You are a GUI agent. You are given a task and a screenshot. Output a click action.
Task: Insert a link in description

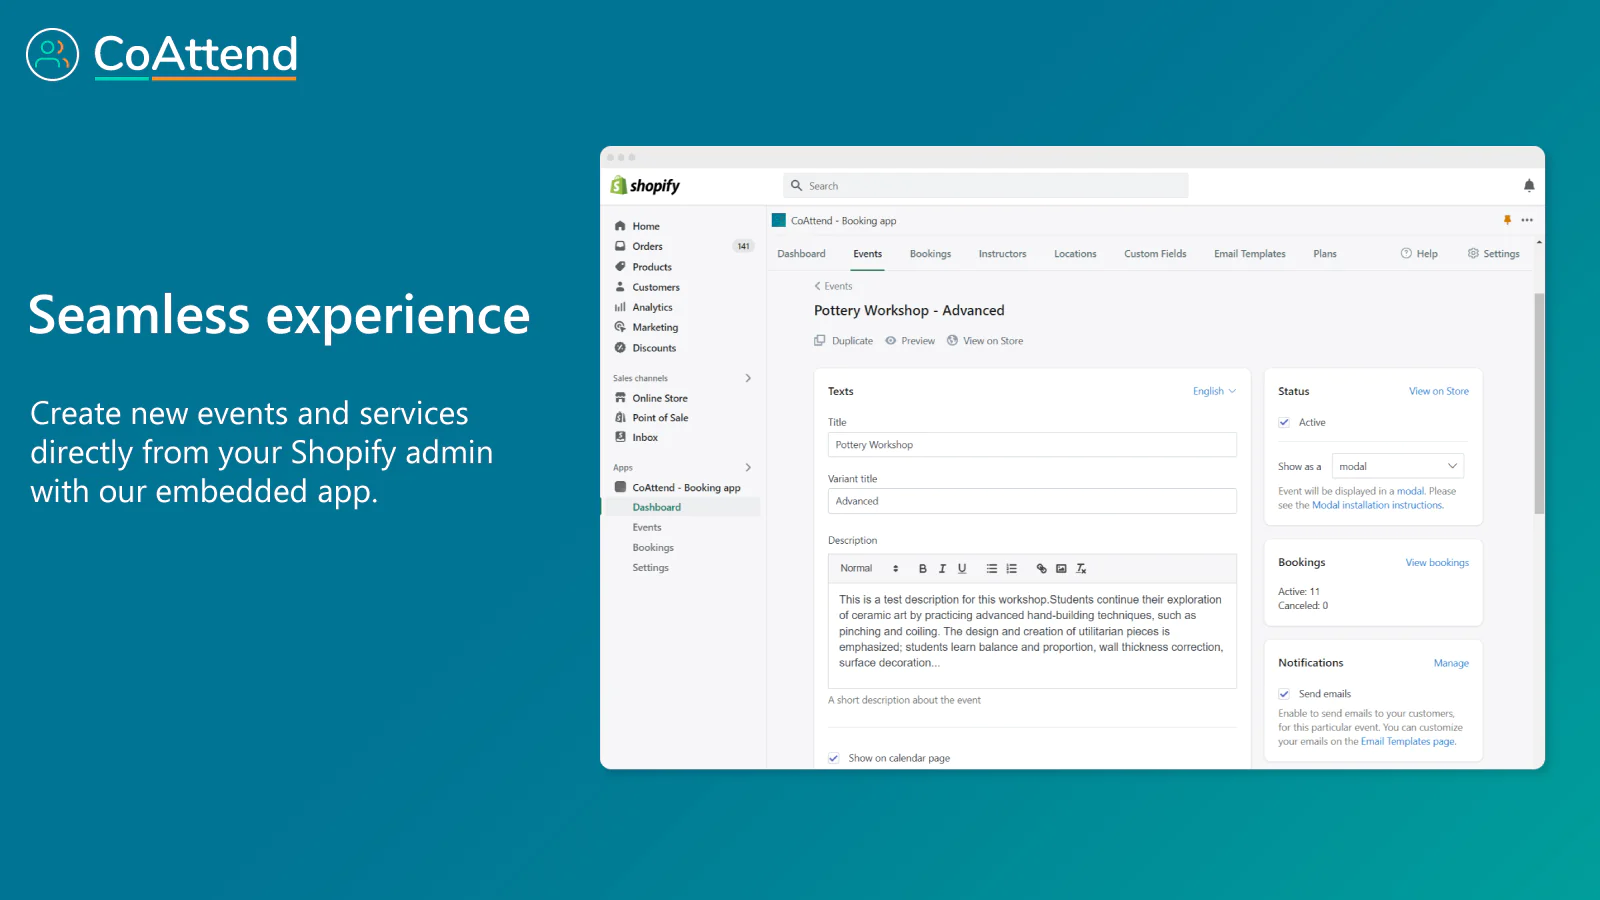click(1041, 568)
